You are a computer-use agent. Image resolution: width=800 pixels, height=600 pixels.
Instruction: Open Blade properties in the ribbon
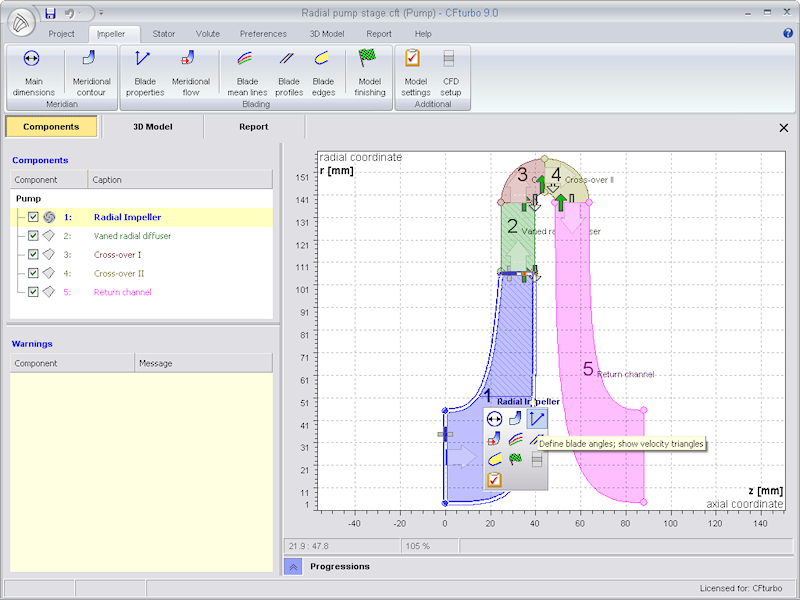tap(145, 73)
